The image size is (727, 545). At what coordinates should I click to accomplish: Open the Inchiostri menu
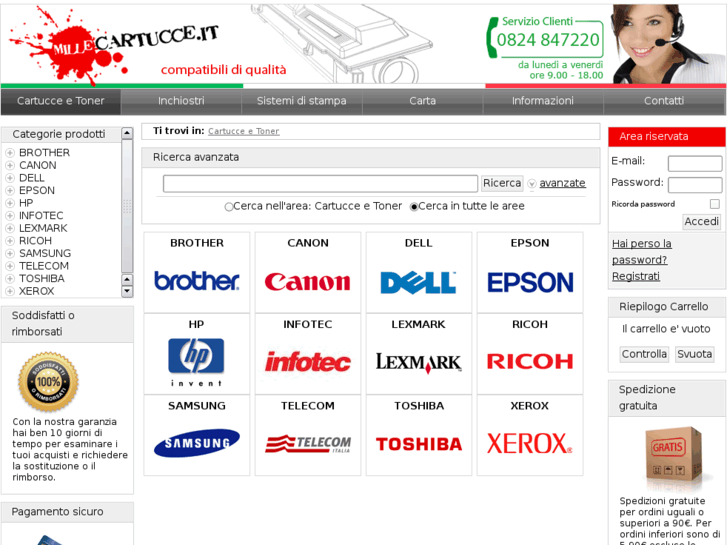click(x=181, y=101)
